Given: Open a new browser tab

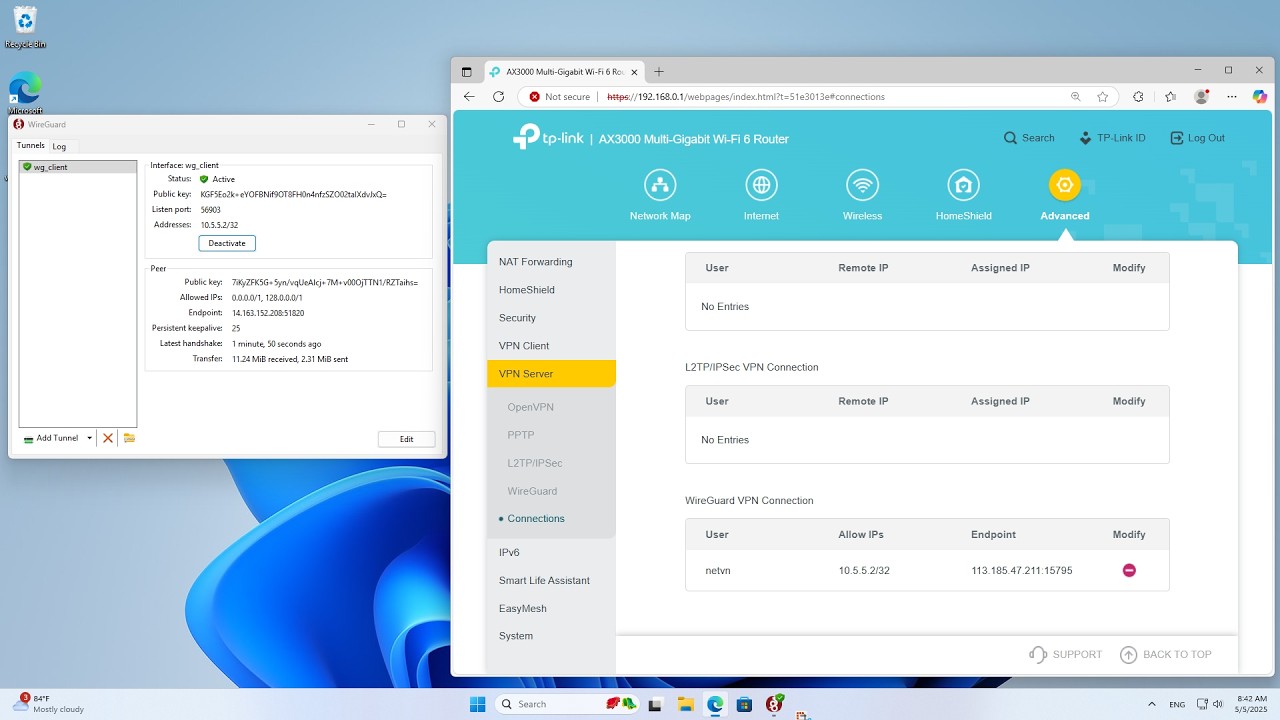Looking at the screenshot, I should click(659, 71).
